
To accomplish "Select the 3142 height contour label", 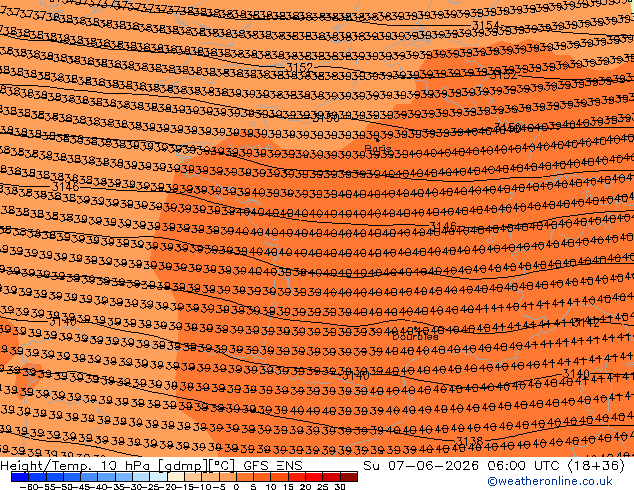I will [587, 322].
